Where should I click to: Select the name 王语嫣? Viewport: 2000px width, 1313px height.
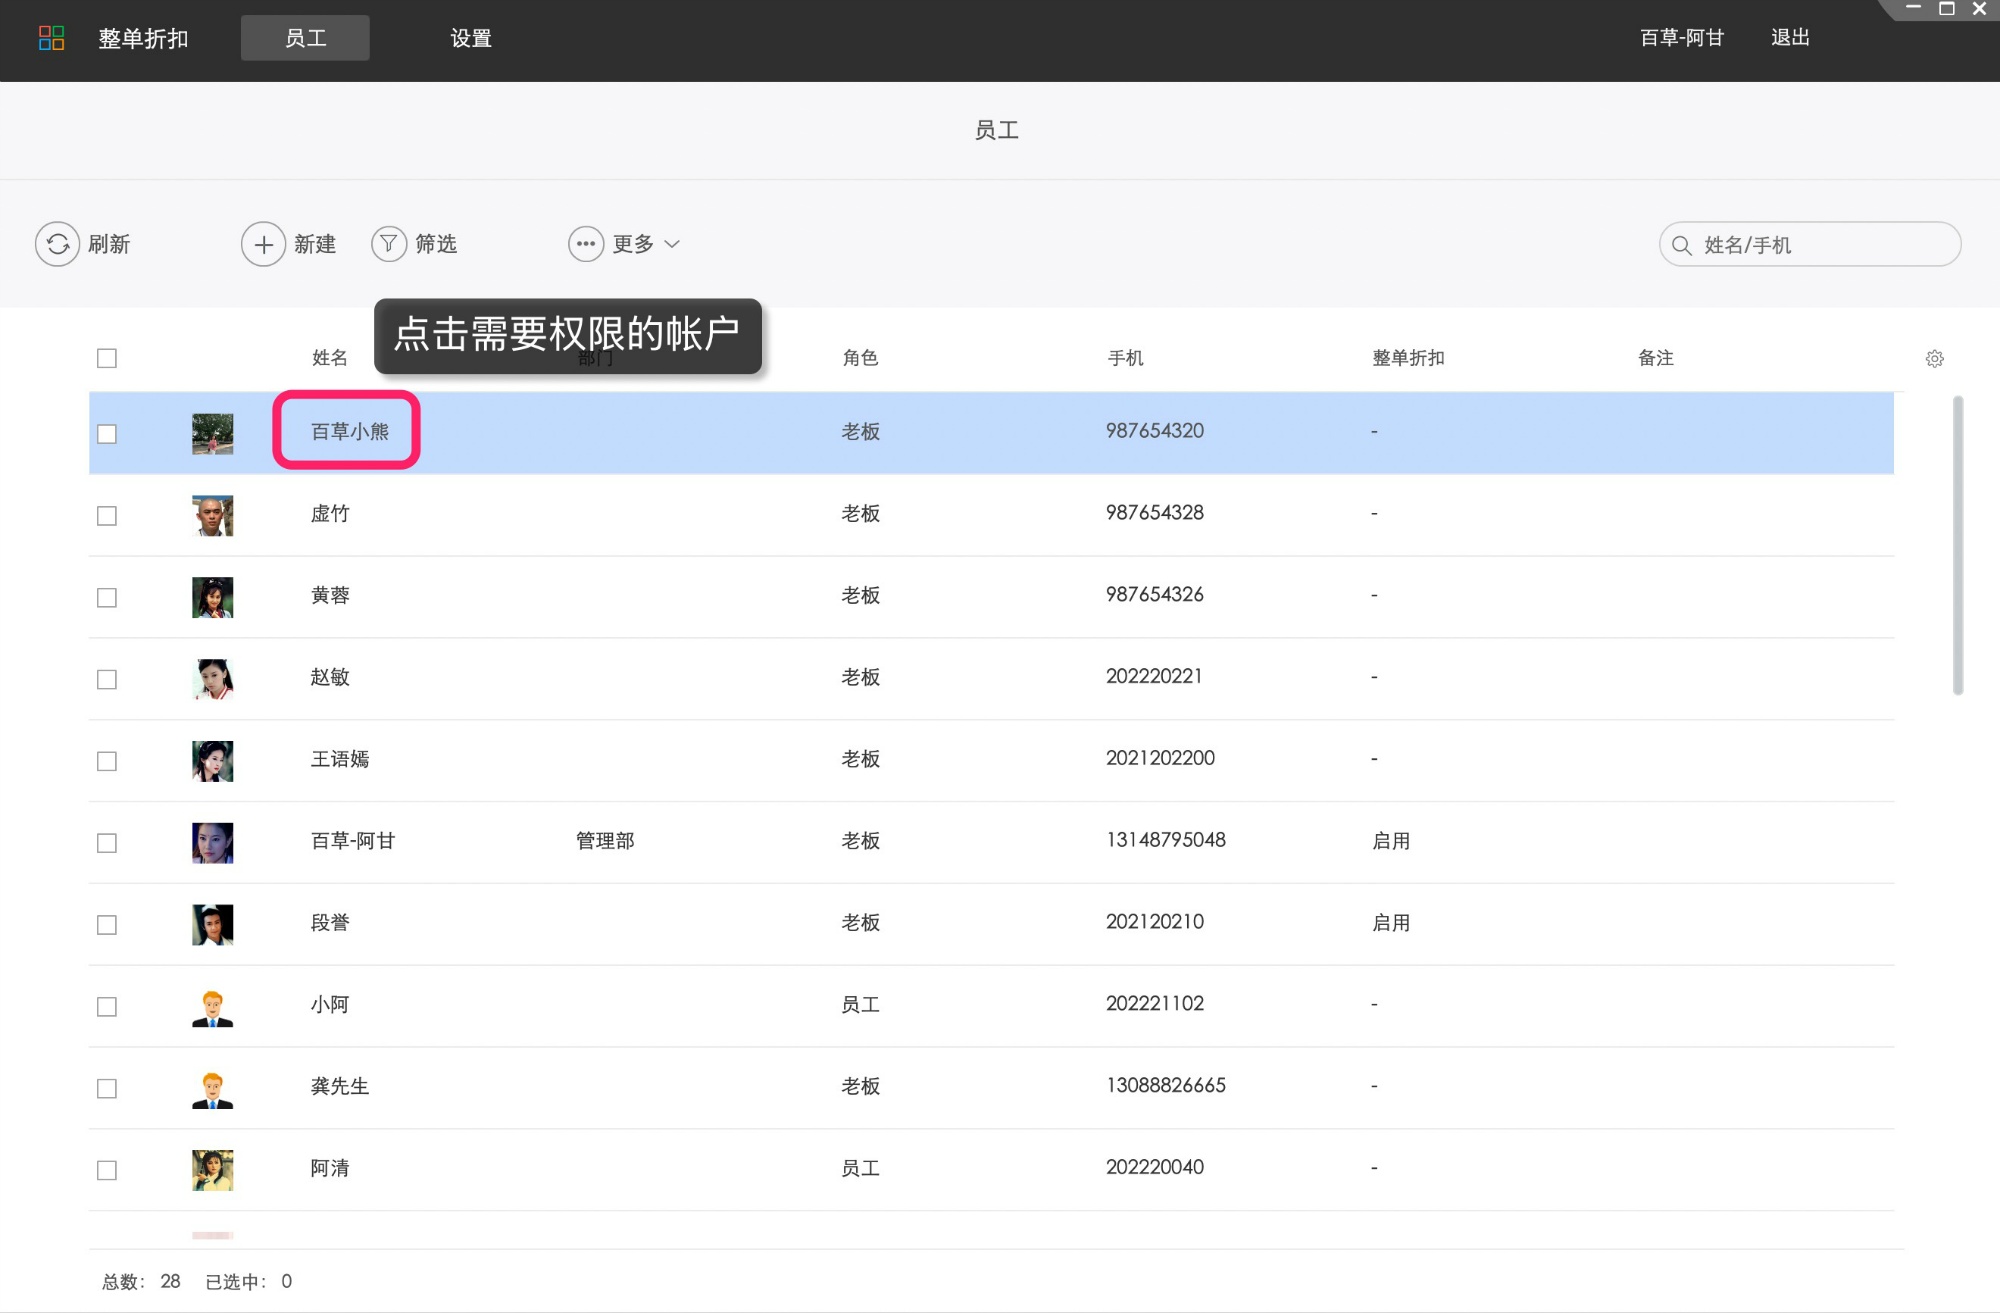[x=340, y=759]
